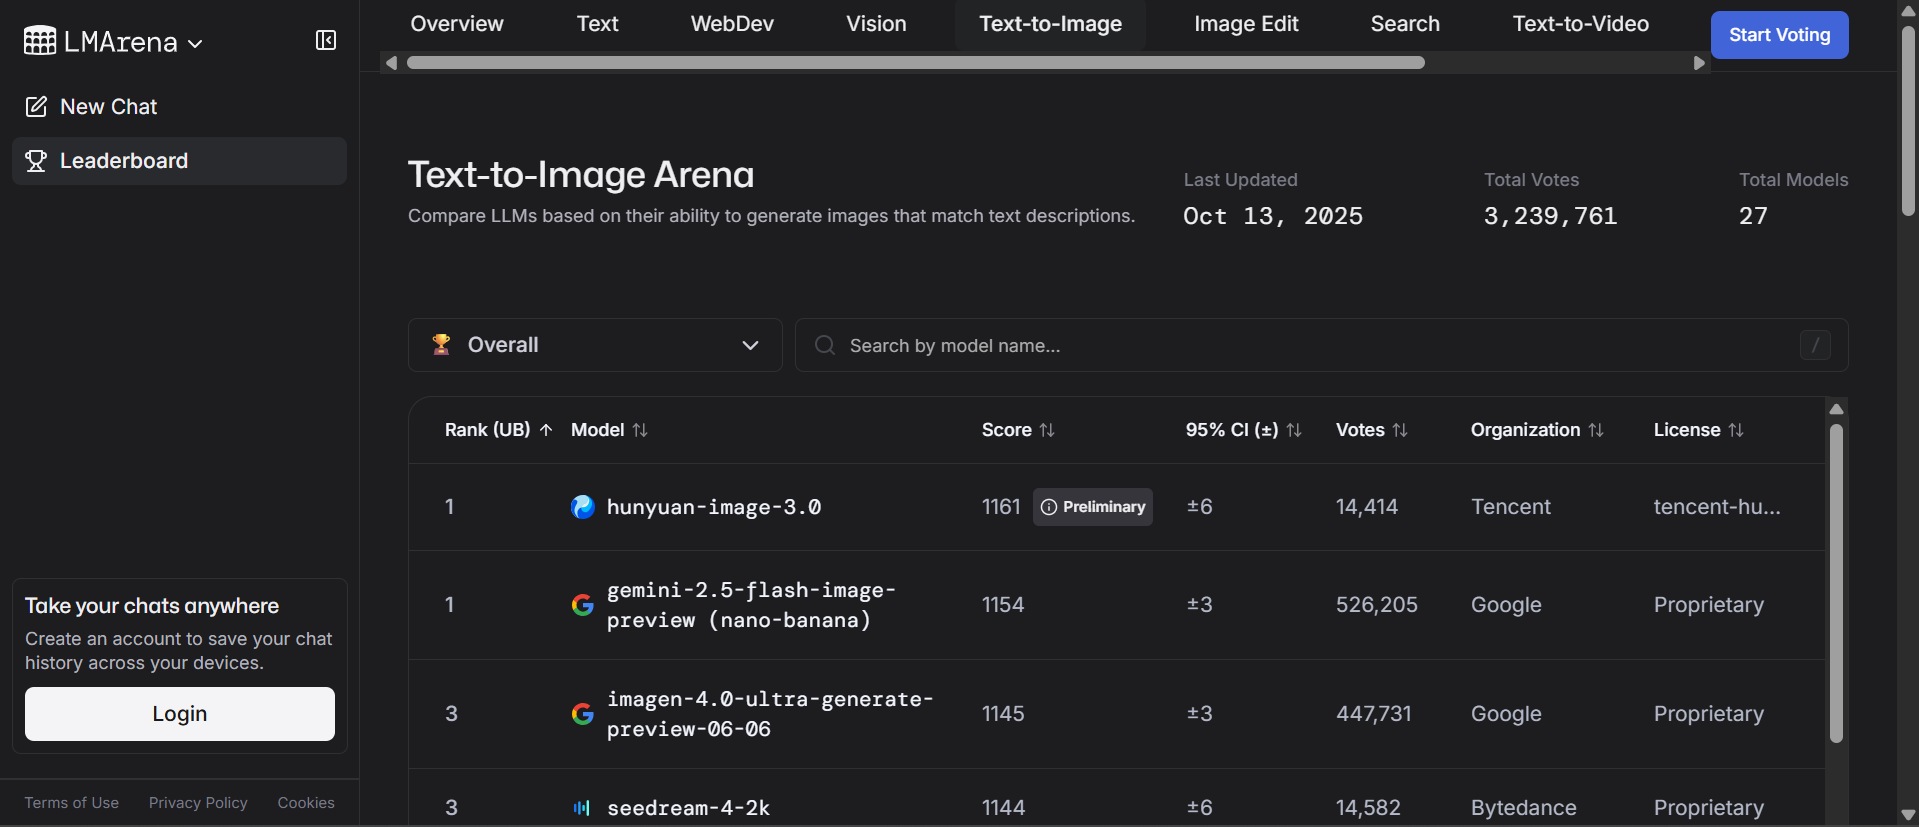Screen dimensions: 1919x827
Task: Click the Login button
Action: (180, 714)
